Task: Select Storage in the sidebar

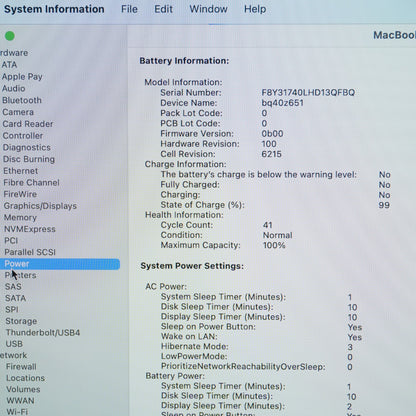Action: (21, 321)
